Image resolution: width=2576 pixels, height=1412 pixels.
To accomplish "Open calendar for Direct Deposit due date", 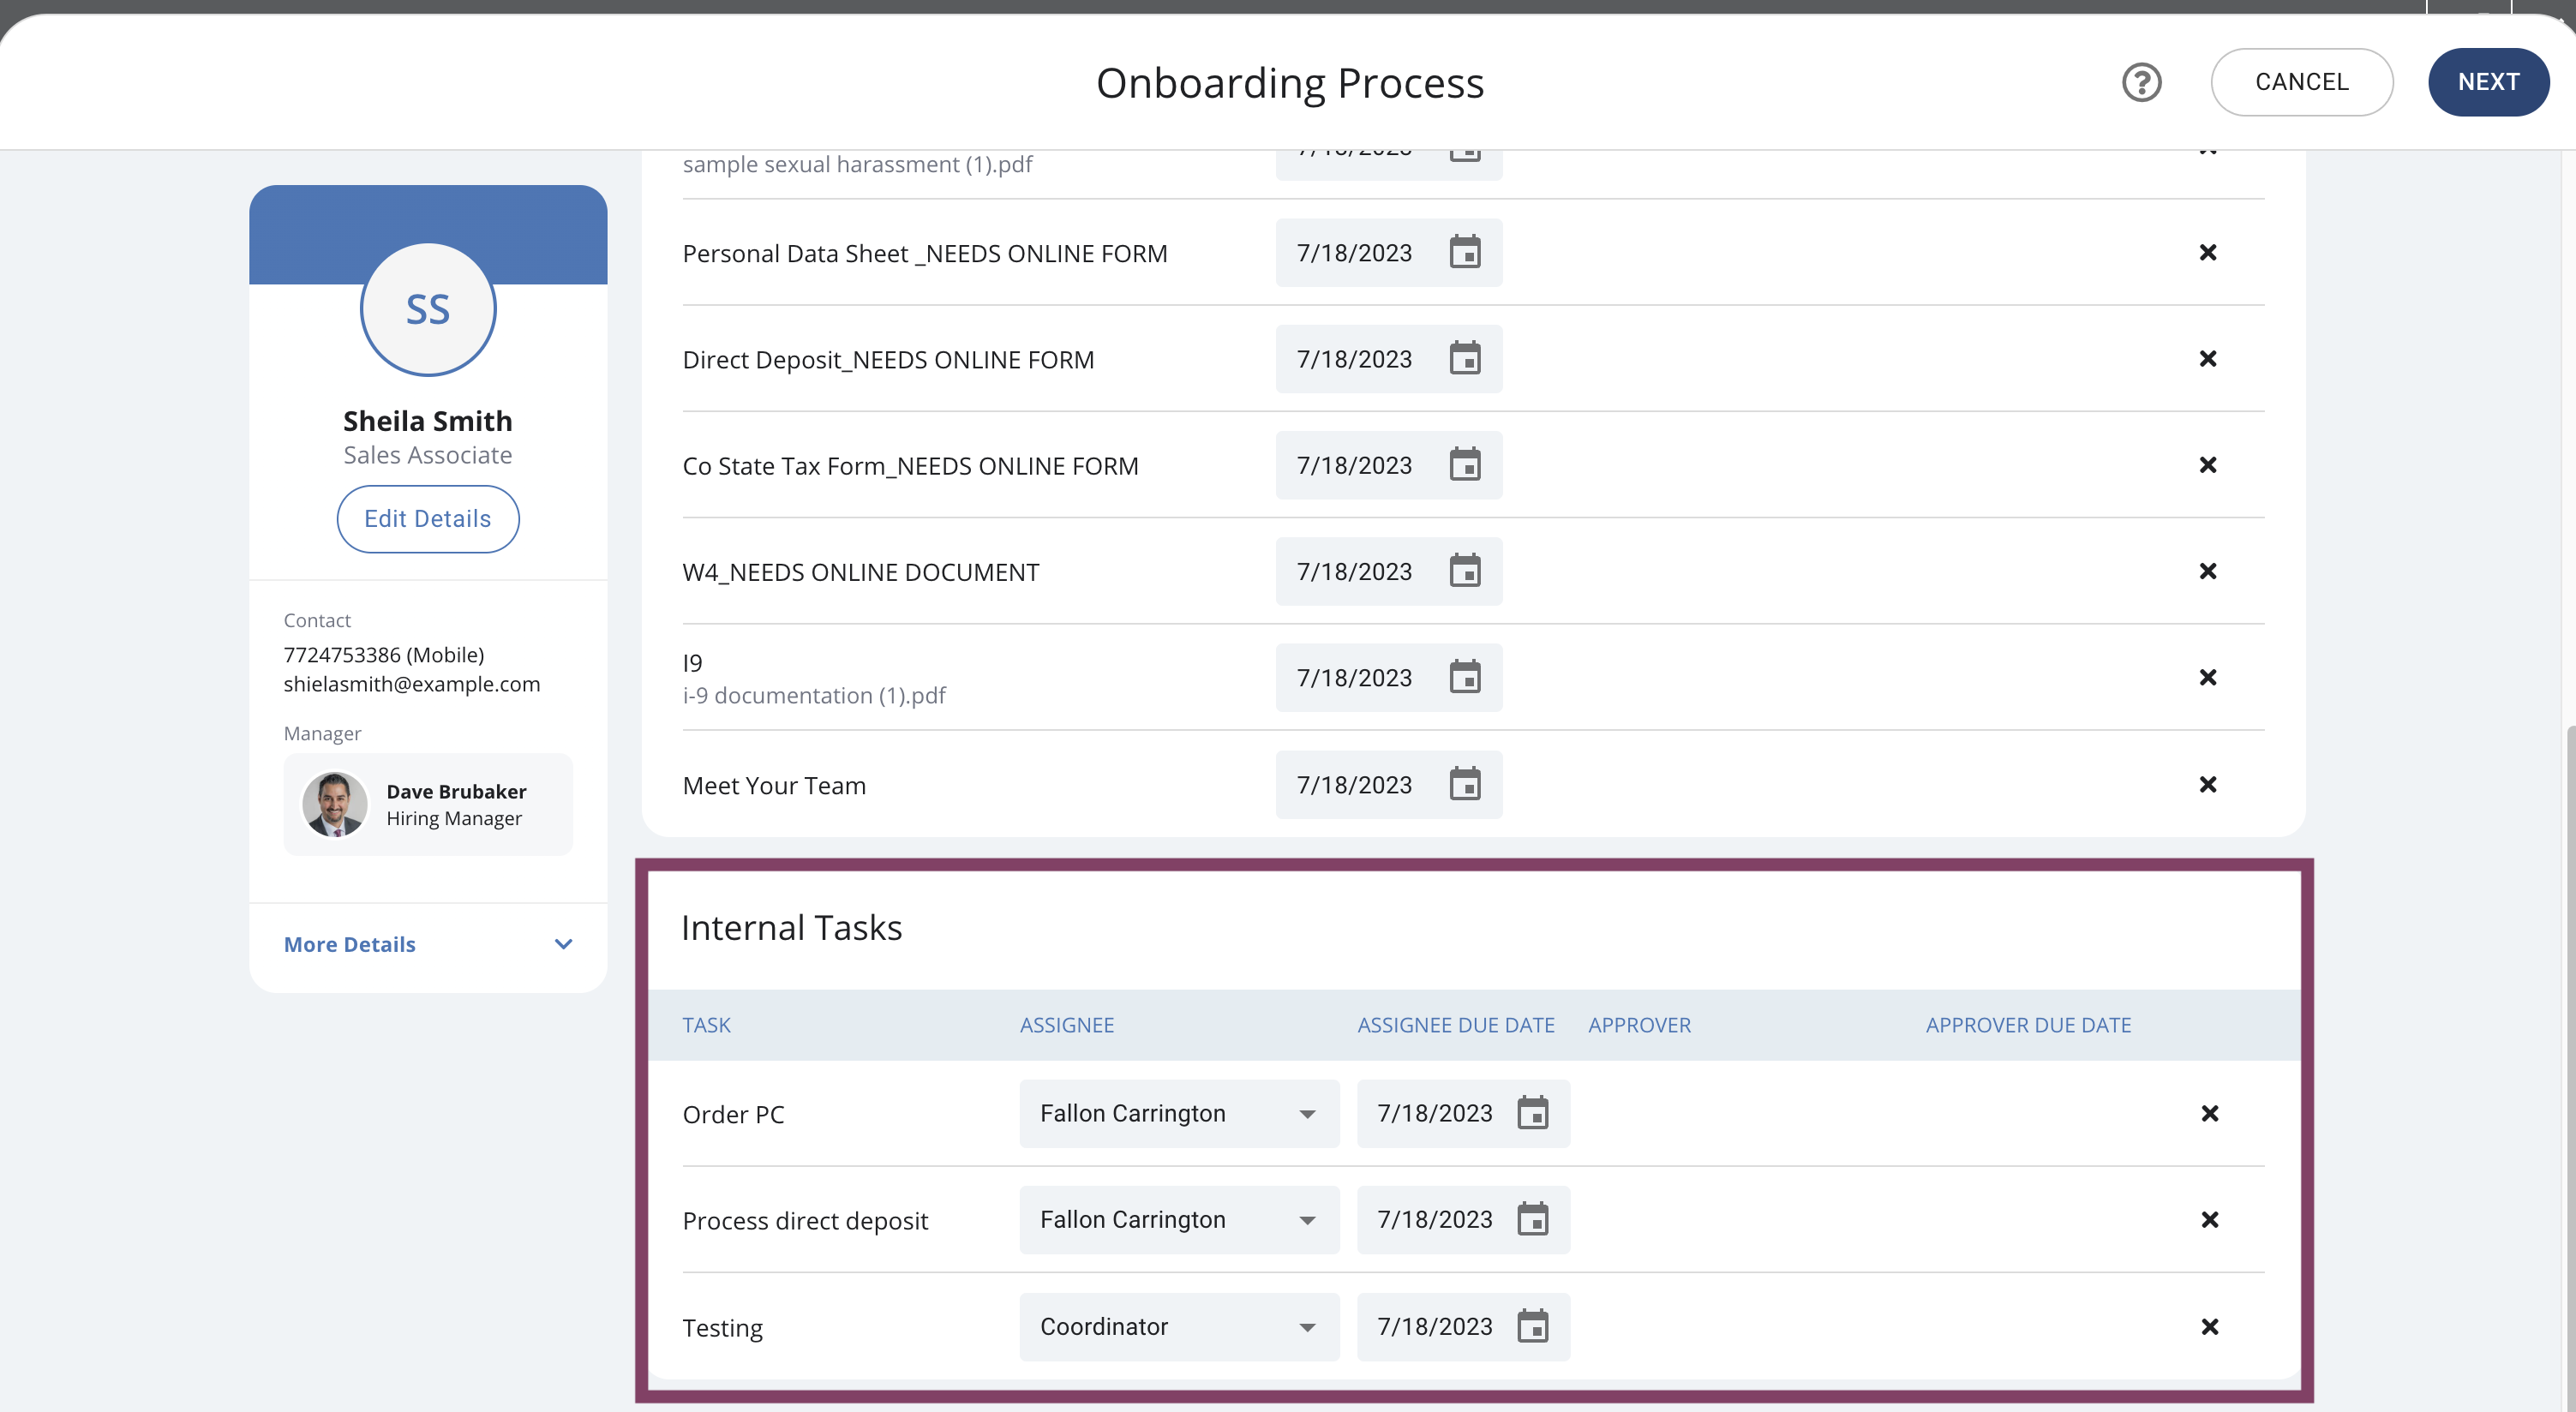I will [1465, 359].
